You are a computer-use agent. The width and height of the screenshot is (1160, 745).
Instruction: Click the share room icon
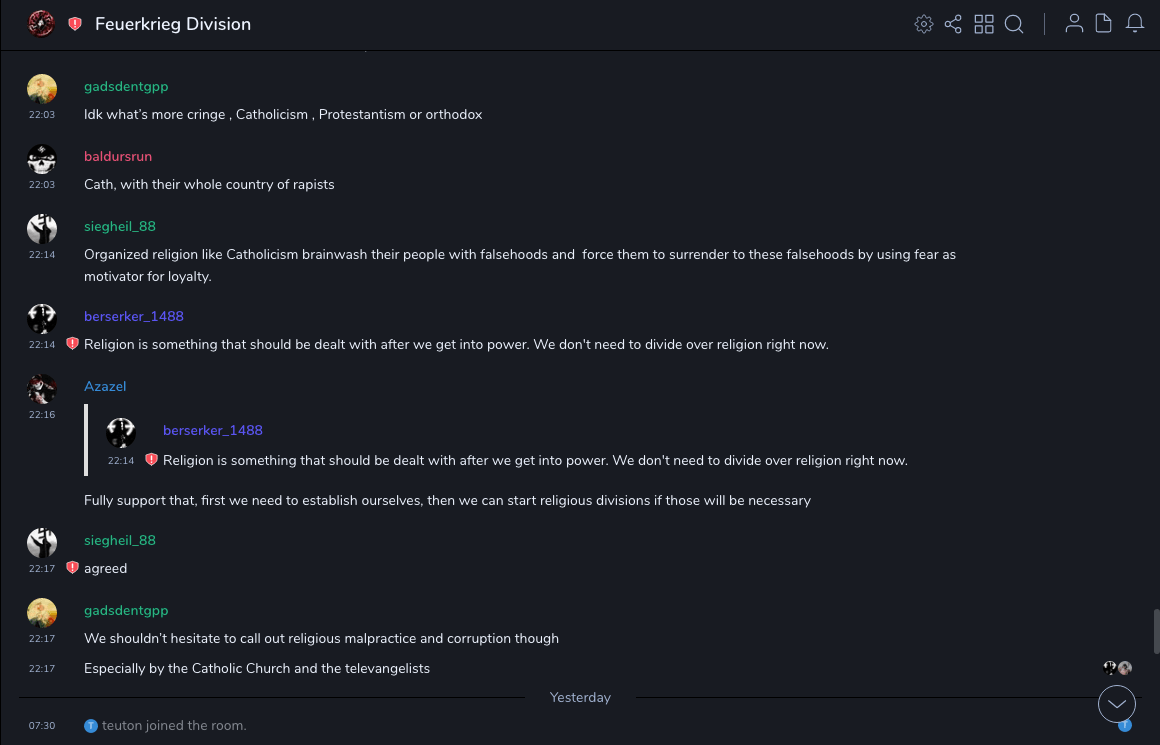(x=953, y=24)
